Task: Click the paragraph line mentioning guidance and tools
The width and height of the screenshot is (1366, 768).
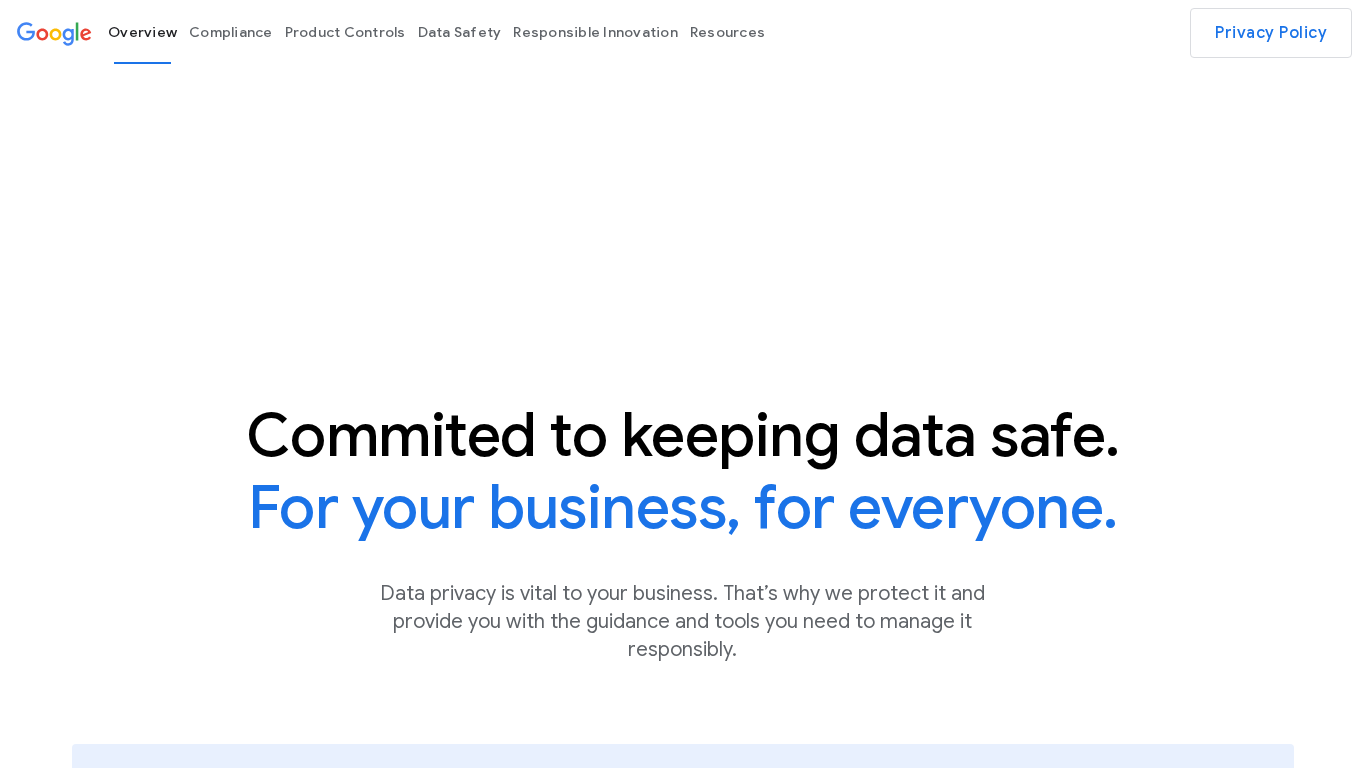Action: [x=682, y=621]
